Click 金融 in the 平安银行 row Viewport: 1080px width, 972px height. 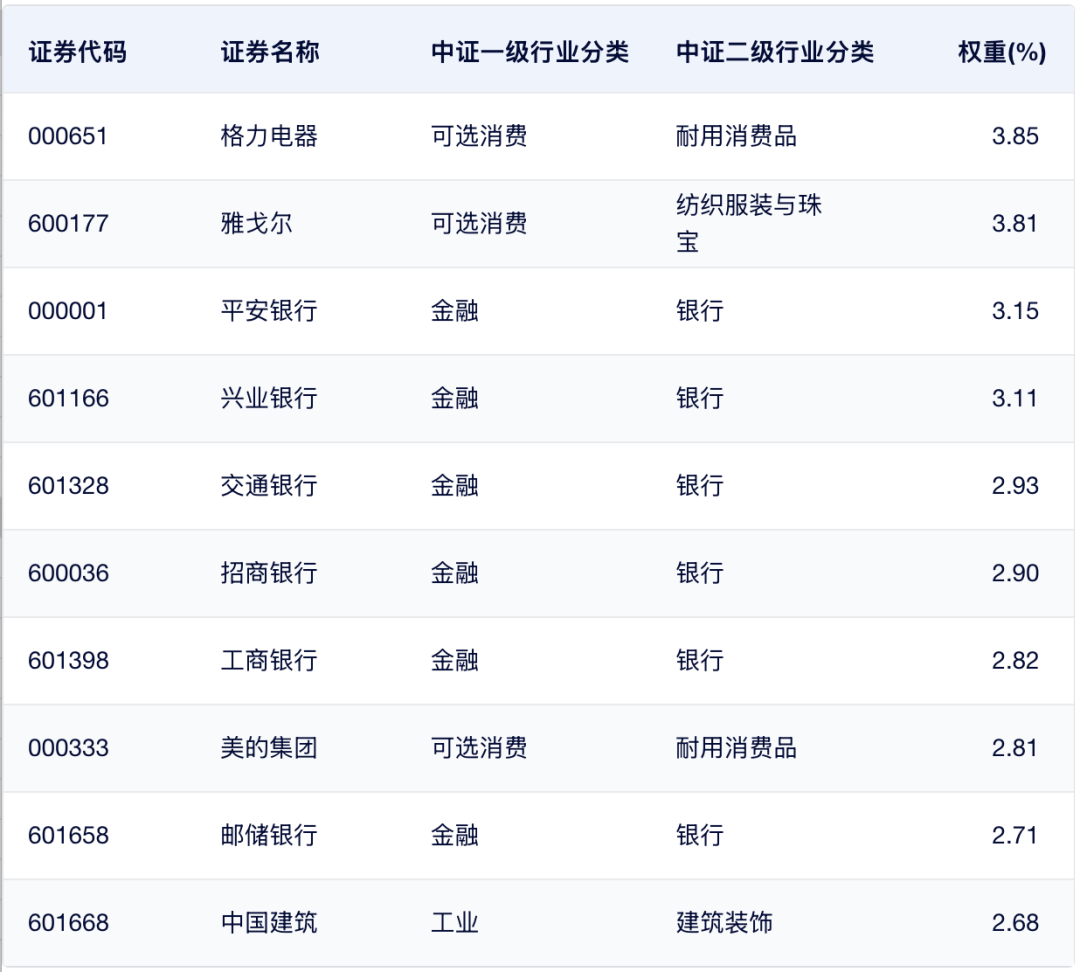pyautogui.click(x=455, y=311)
